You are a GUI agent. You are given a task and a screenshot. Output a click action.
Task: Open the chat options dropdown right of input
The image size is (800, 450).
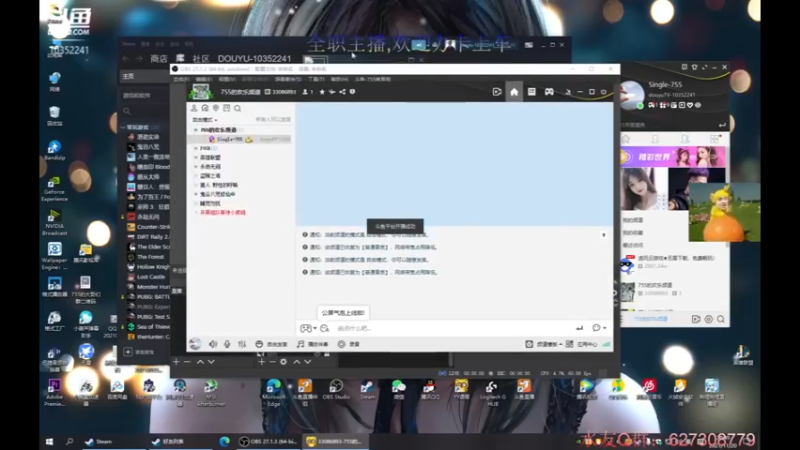(599, 328)
